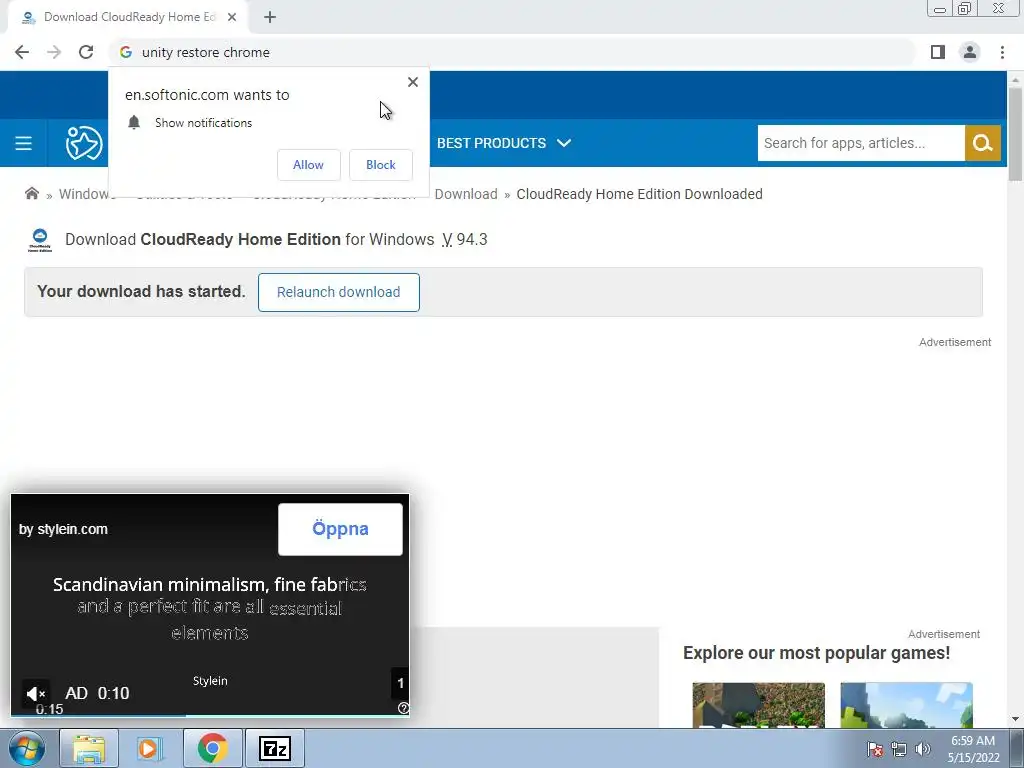1024x768 pixels.
Task: Open the Download breadcrumb link
Action: [x=466, y=194]
